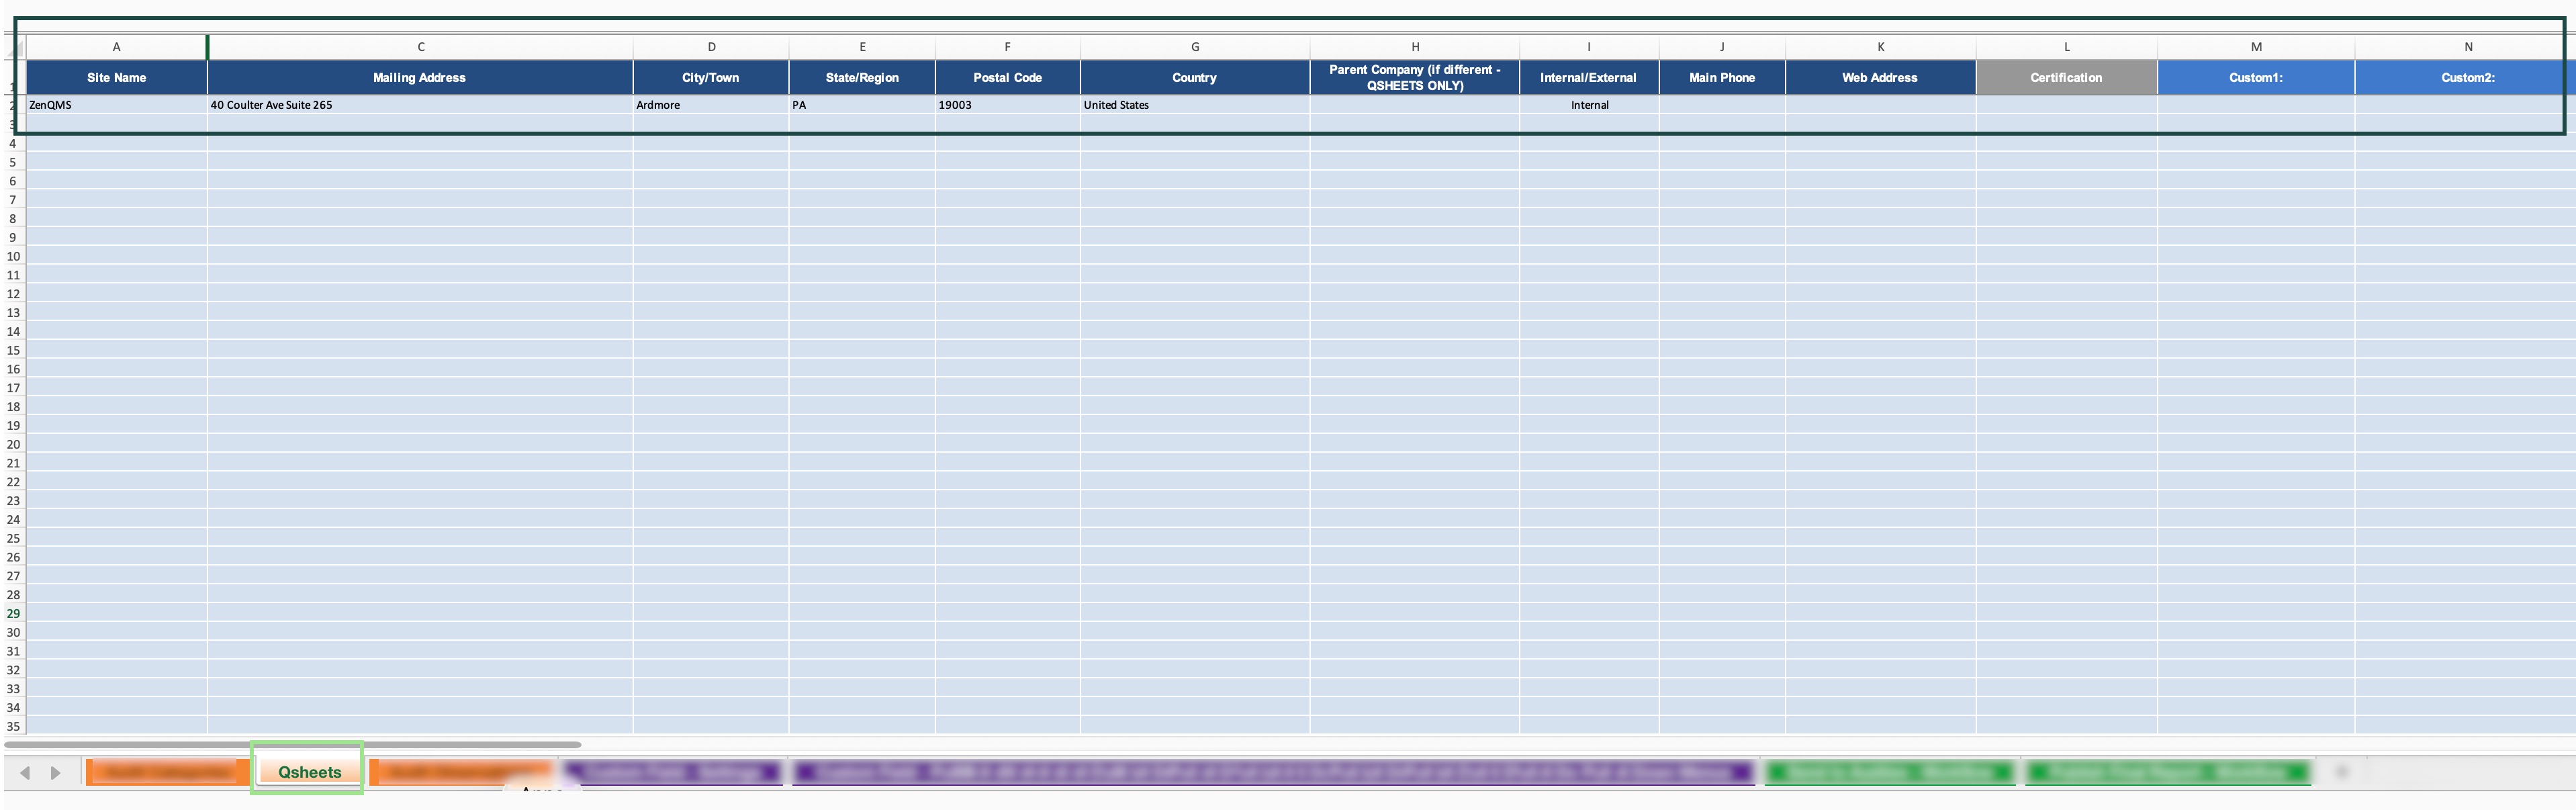
Task: Click the 'Main Phone' header cell
Action: click(x=1722, y=77)
